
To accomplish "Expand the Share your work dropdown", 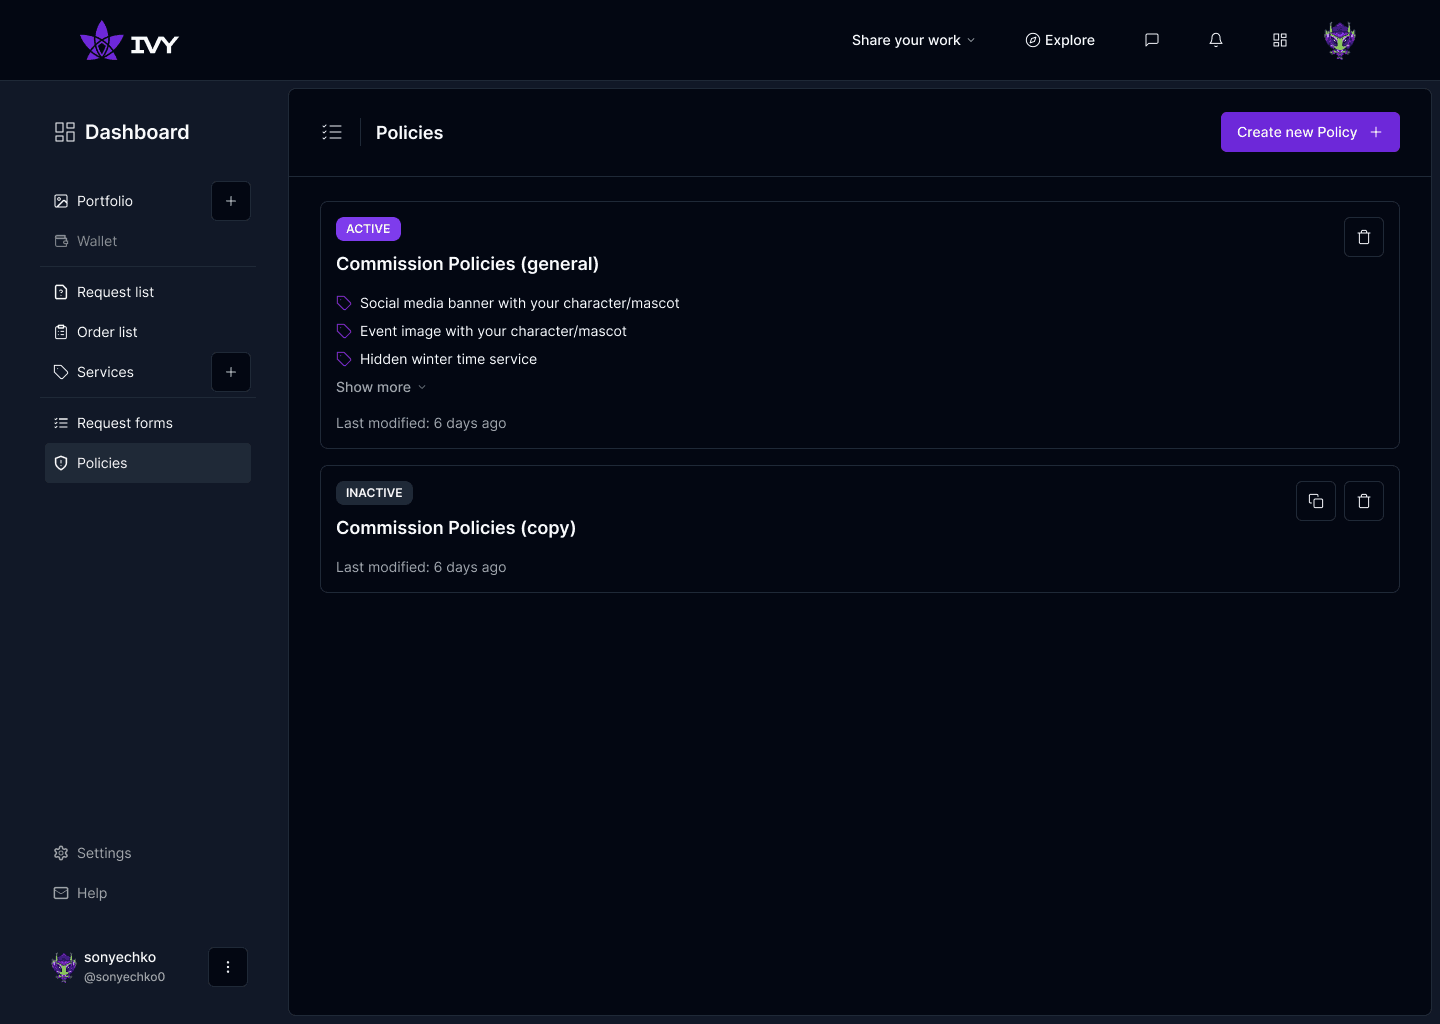I will [913, 40].
